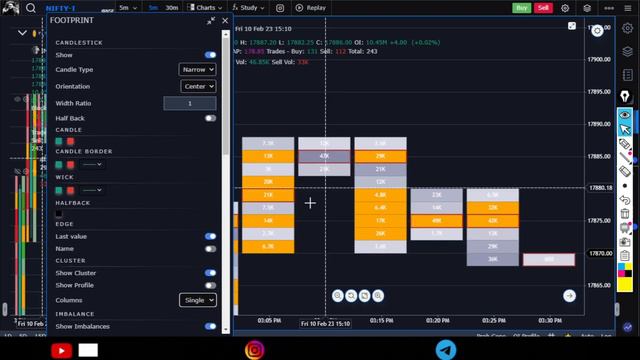Toggle Edge Name switch
The width and height of the screenshot is (640, 360).
pos(211,249)
